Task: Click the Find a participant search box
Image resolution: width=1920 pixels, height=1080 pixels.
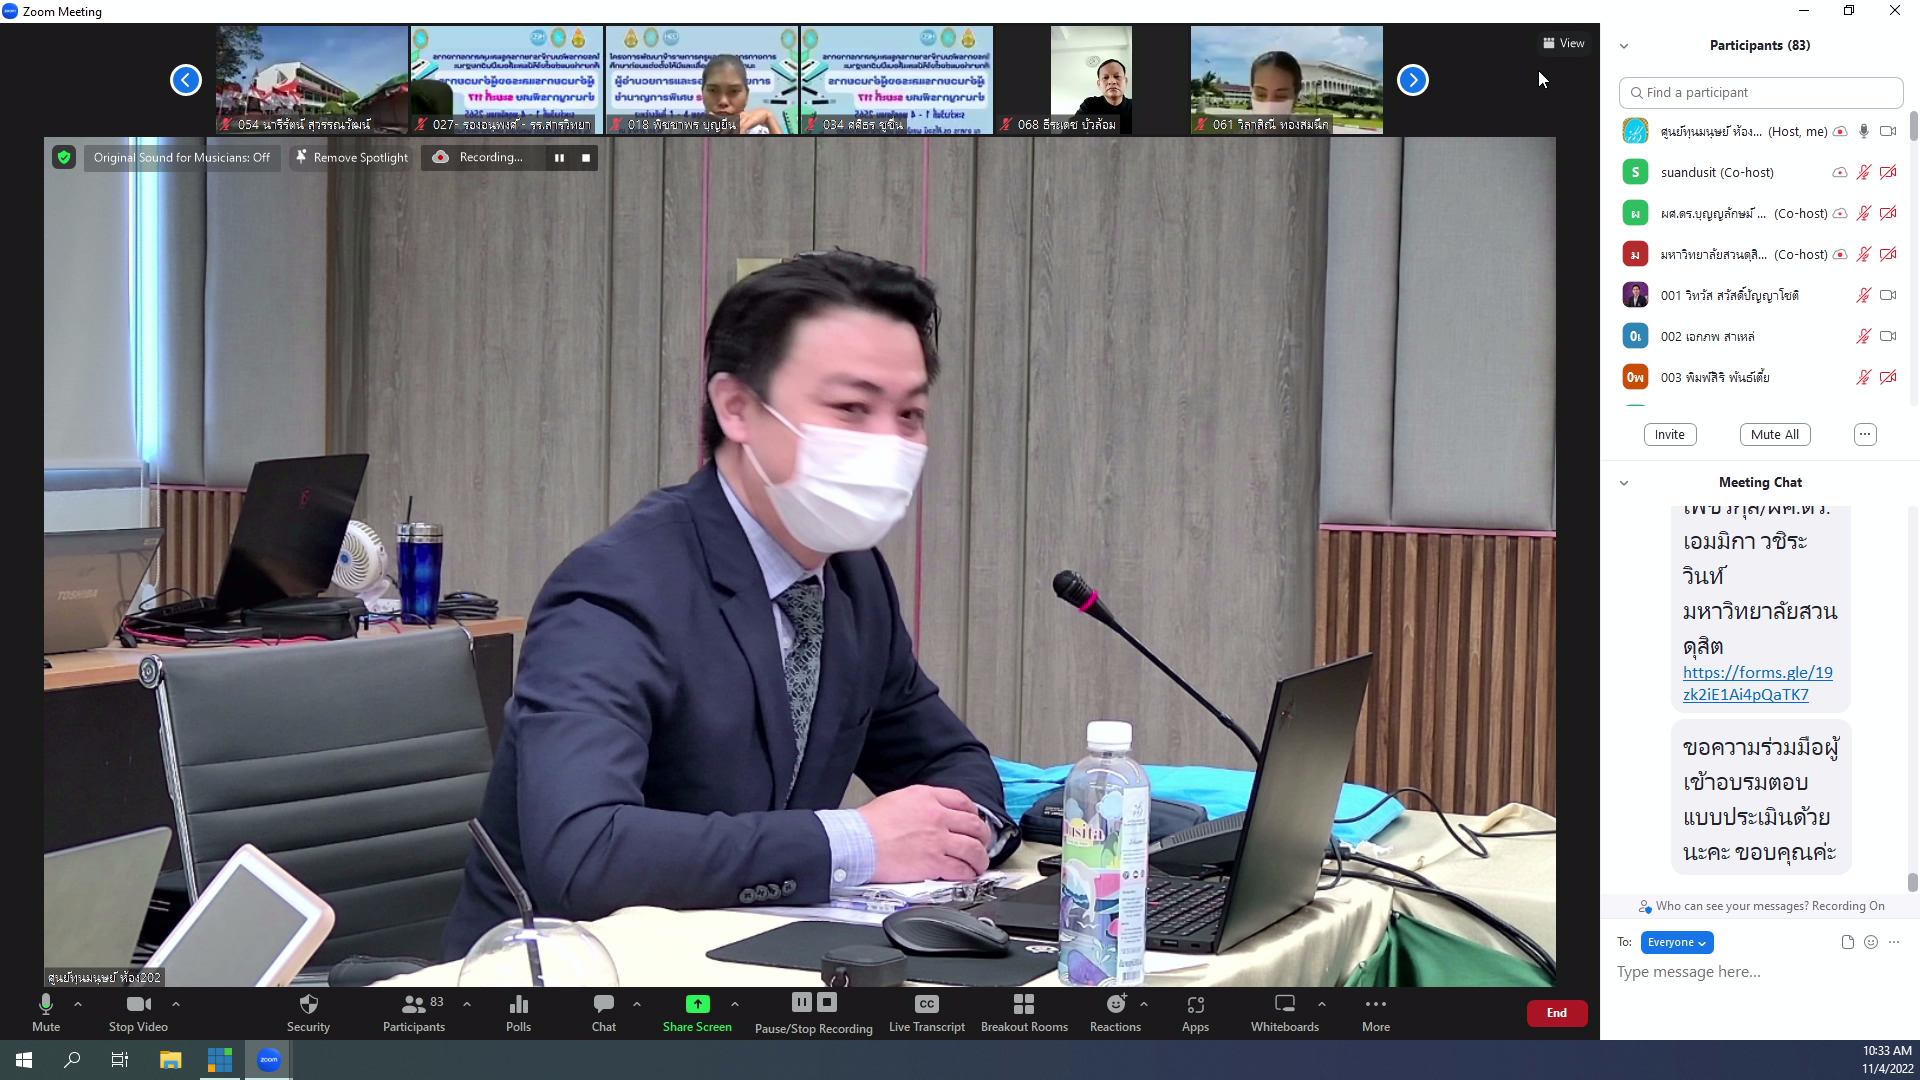Action: 1760,93
